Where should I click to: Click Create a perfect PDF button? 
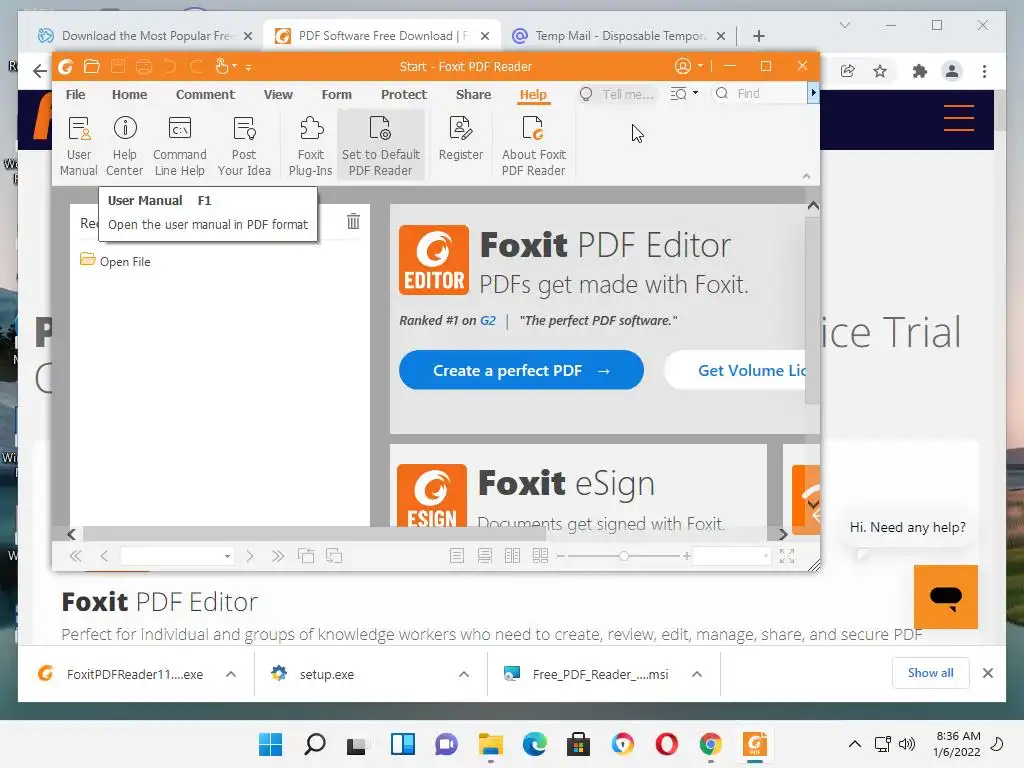tap(521, 370)
